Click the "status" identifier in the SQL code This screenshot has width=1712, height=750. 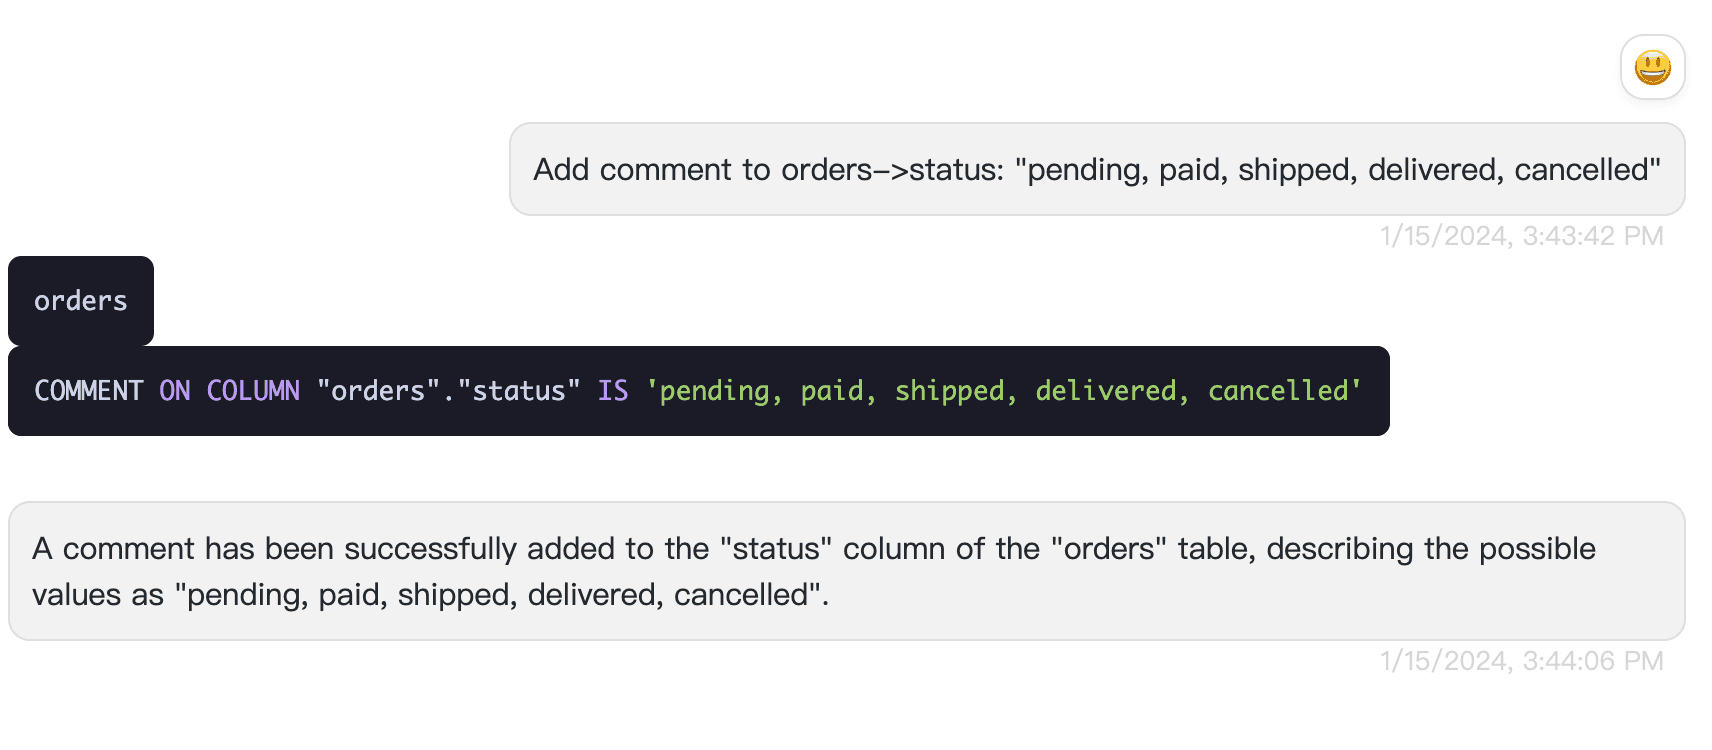click(x=519, y=391)
